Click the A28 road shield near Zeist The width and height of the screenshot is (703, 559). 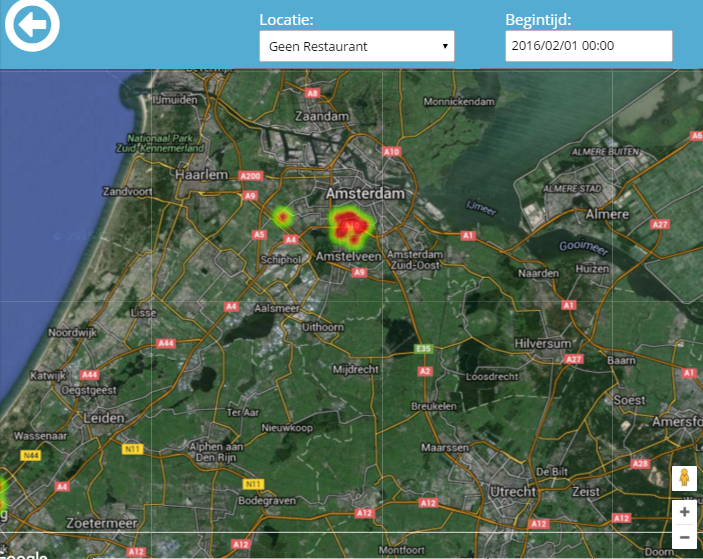coord(640,464)
